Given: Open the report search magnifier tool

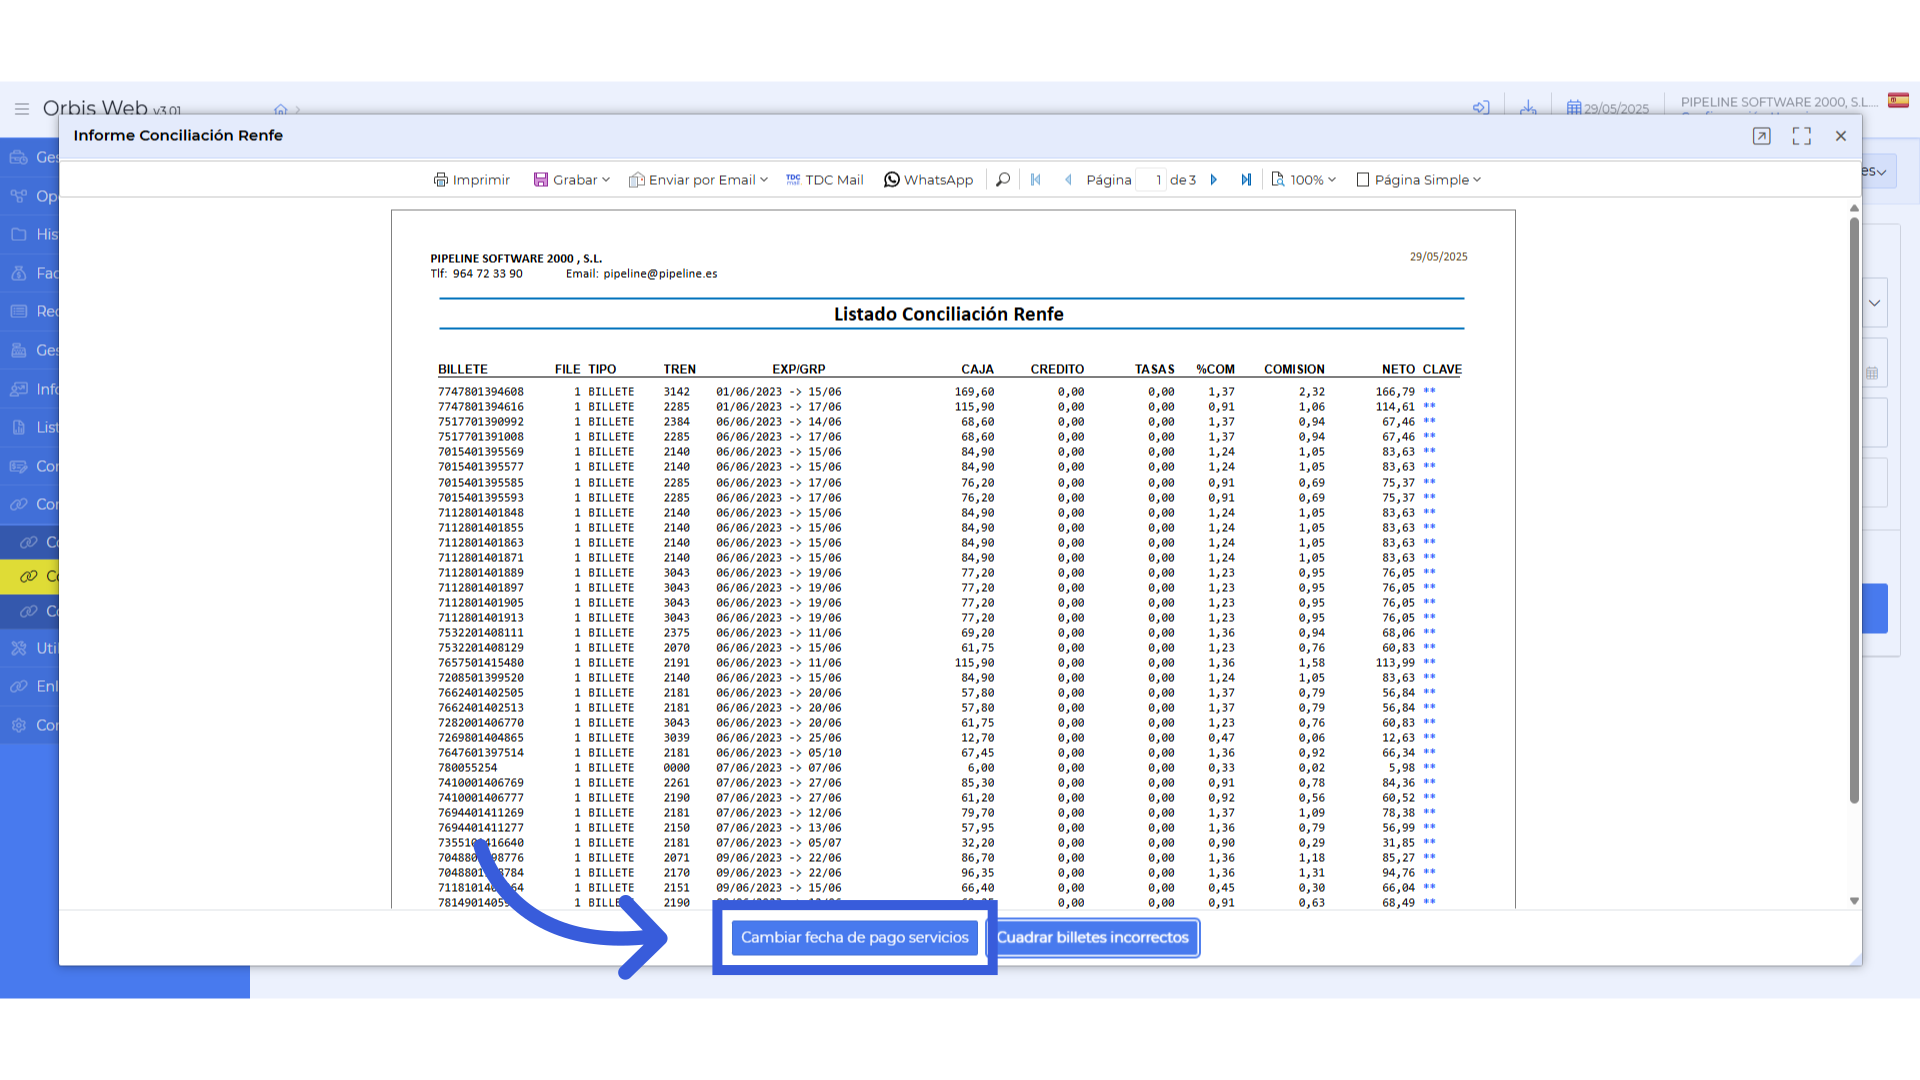Looking at the screenshot, I should [1003, 180].
